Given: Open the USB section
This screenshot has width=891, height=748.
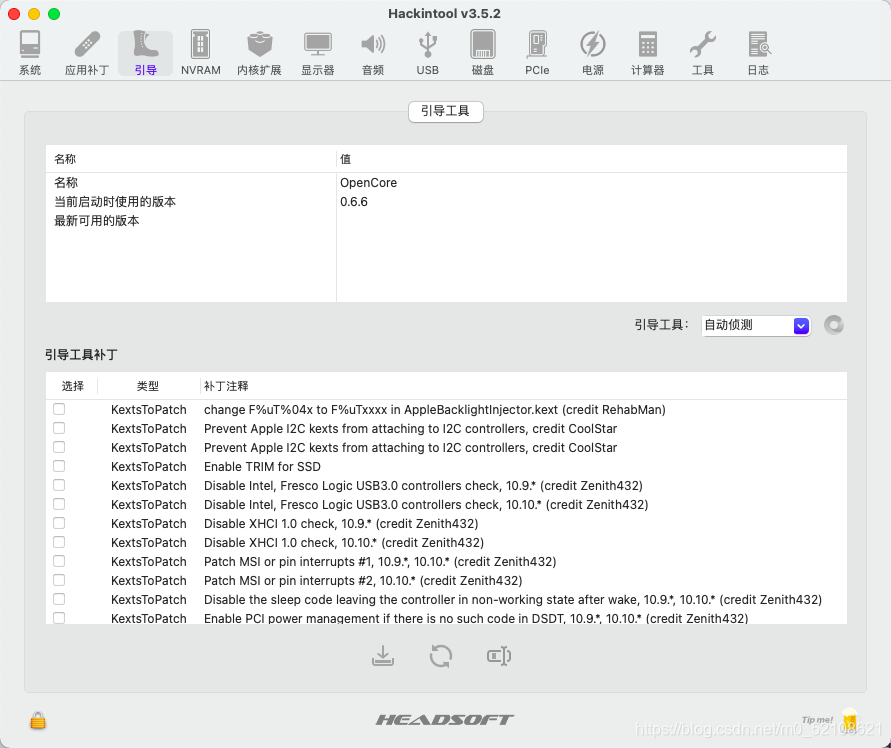Looking at the screenshot, I should point(427,53).
